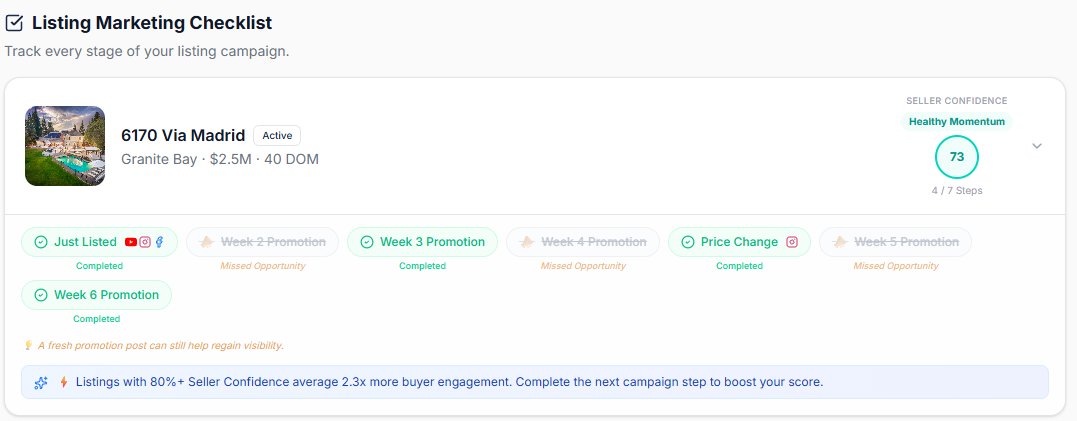Image resolution: width=1077 pixels, height=421 pixels.
Task: Click the sparkle icon in the blue banner
Action: tap(41, 383)
